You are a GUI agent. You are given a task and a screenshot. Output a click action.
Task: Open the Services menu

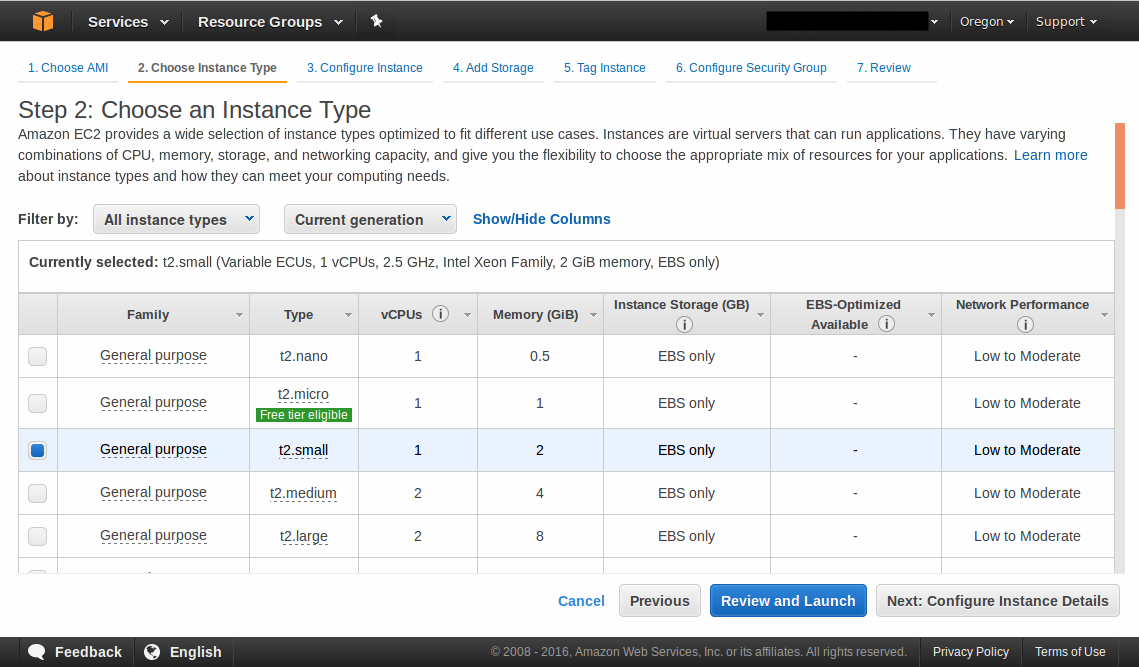click(128, 21)
